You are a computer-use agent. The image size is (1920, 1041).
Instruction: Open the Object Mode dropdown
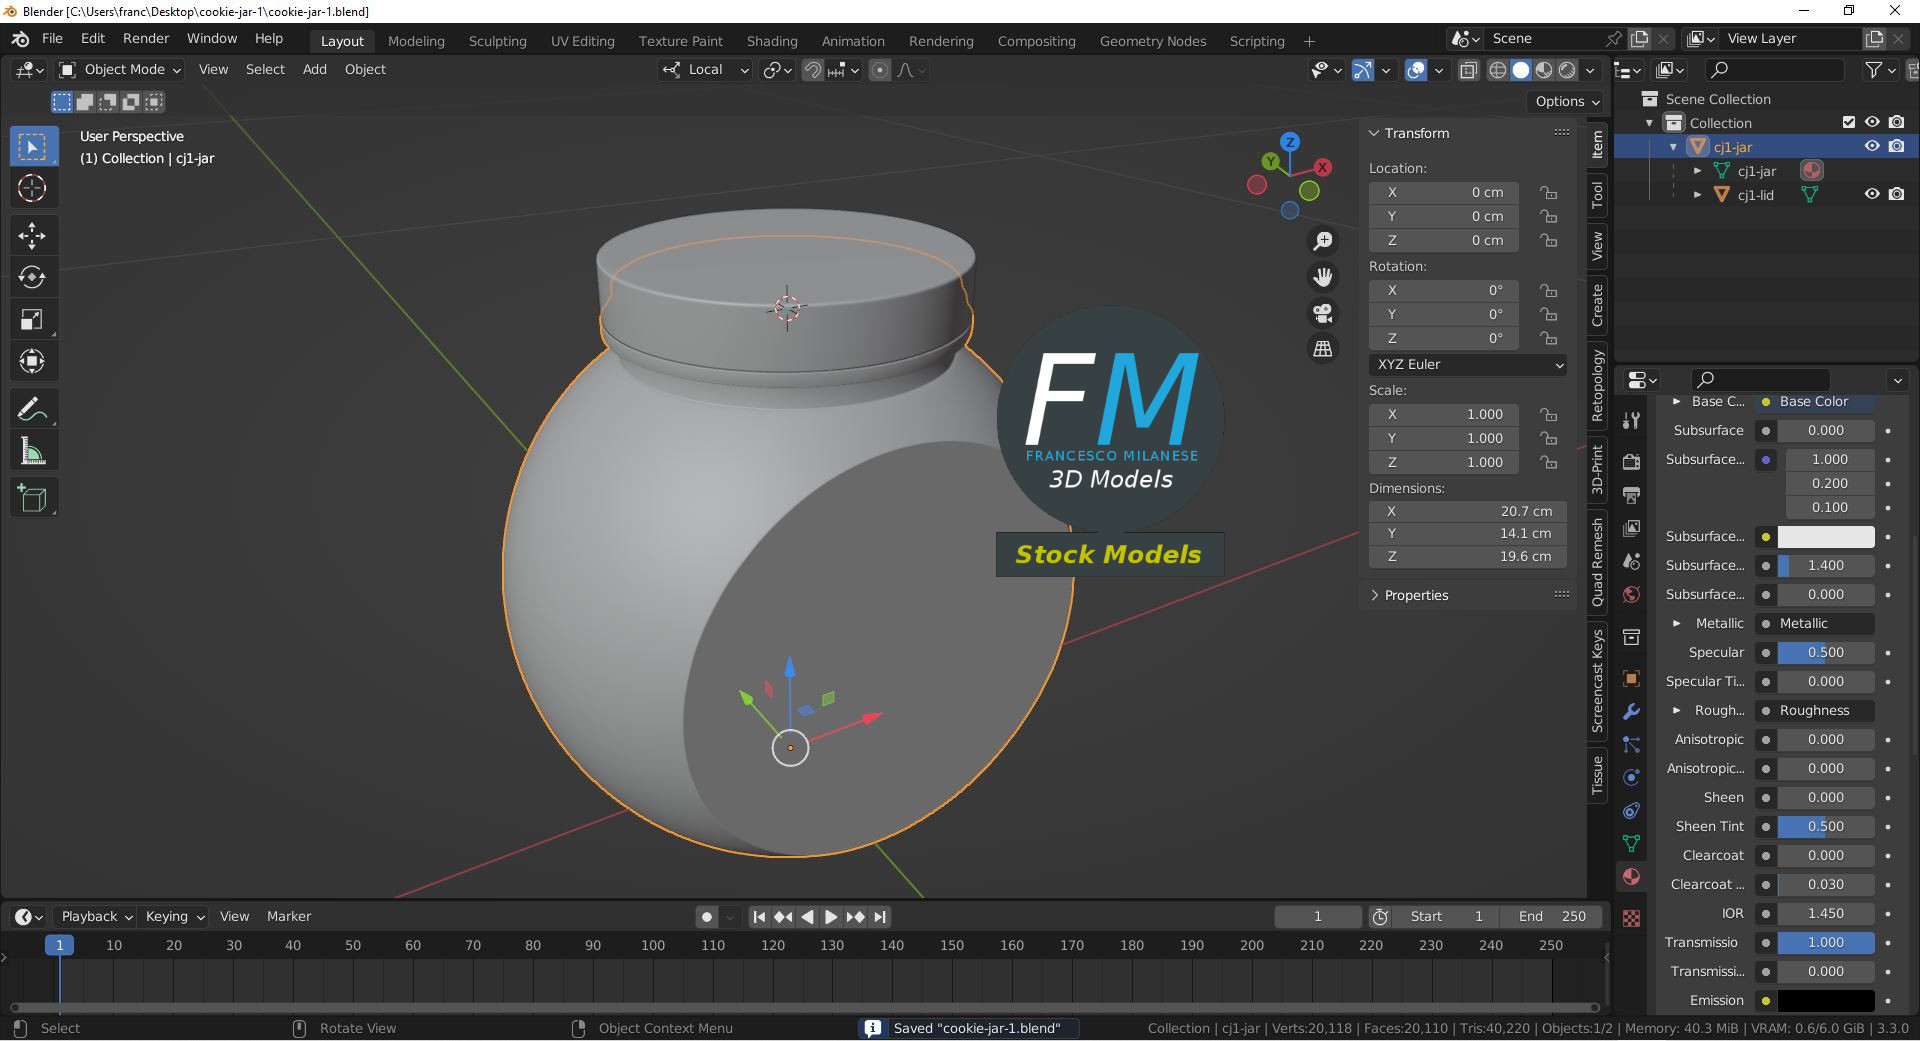(x=120, y=70)
